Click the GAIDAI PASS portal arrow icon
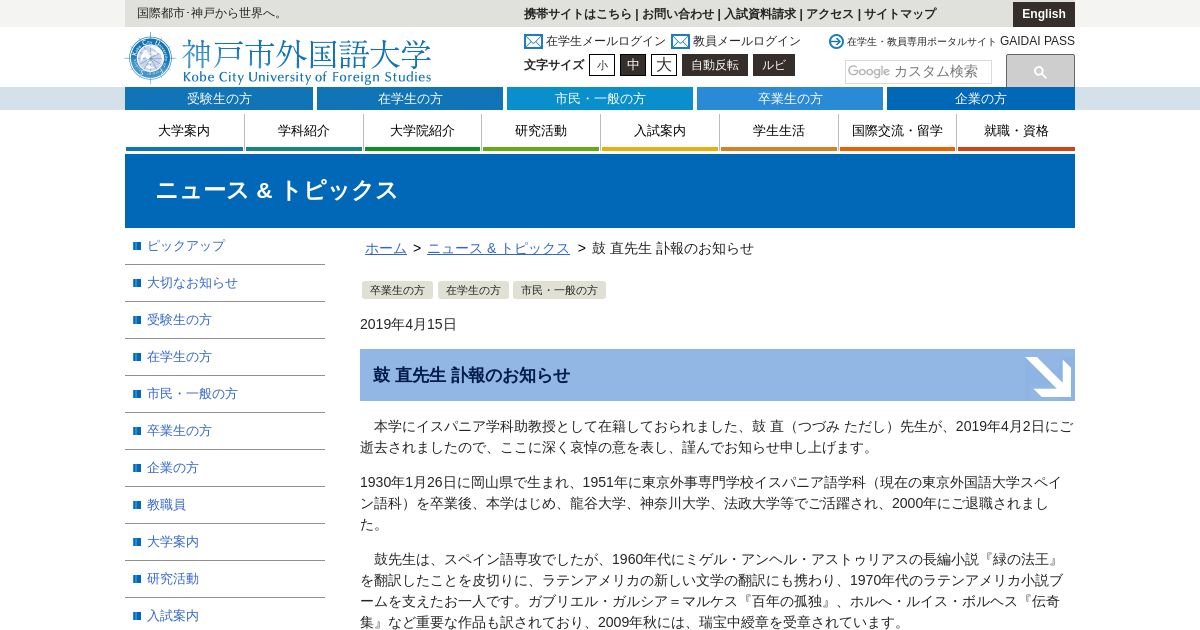 pyautogui.click(x=836, y=41)
